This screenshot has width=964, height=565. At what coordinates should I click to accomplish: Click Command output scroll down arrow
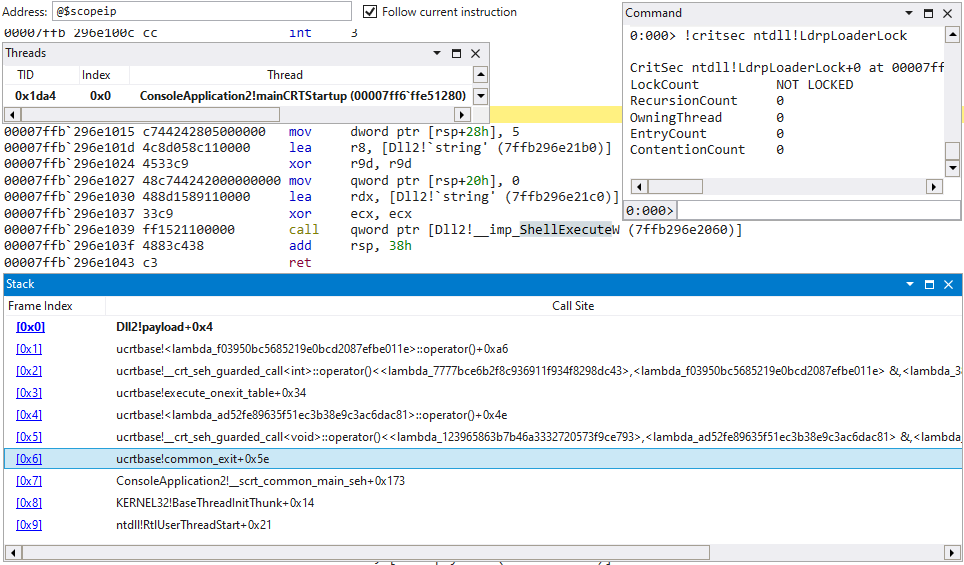952,167
